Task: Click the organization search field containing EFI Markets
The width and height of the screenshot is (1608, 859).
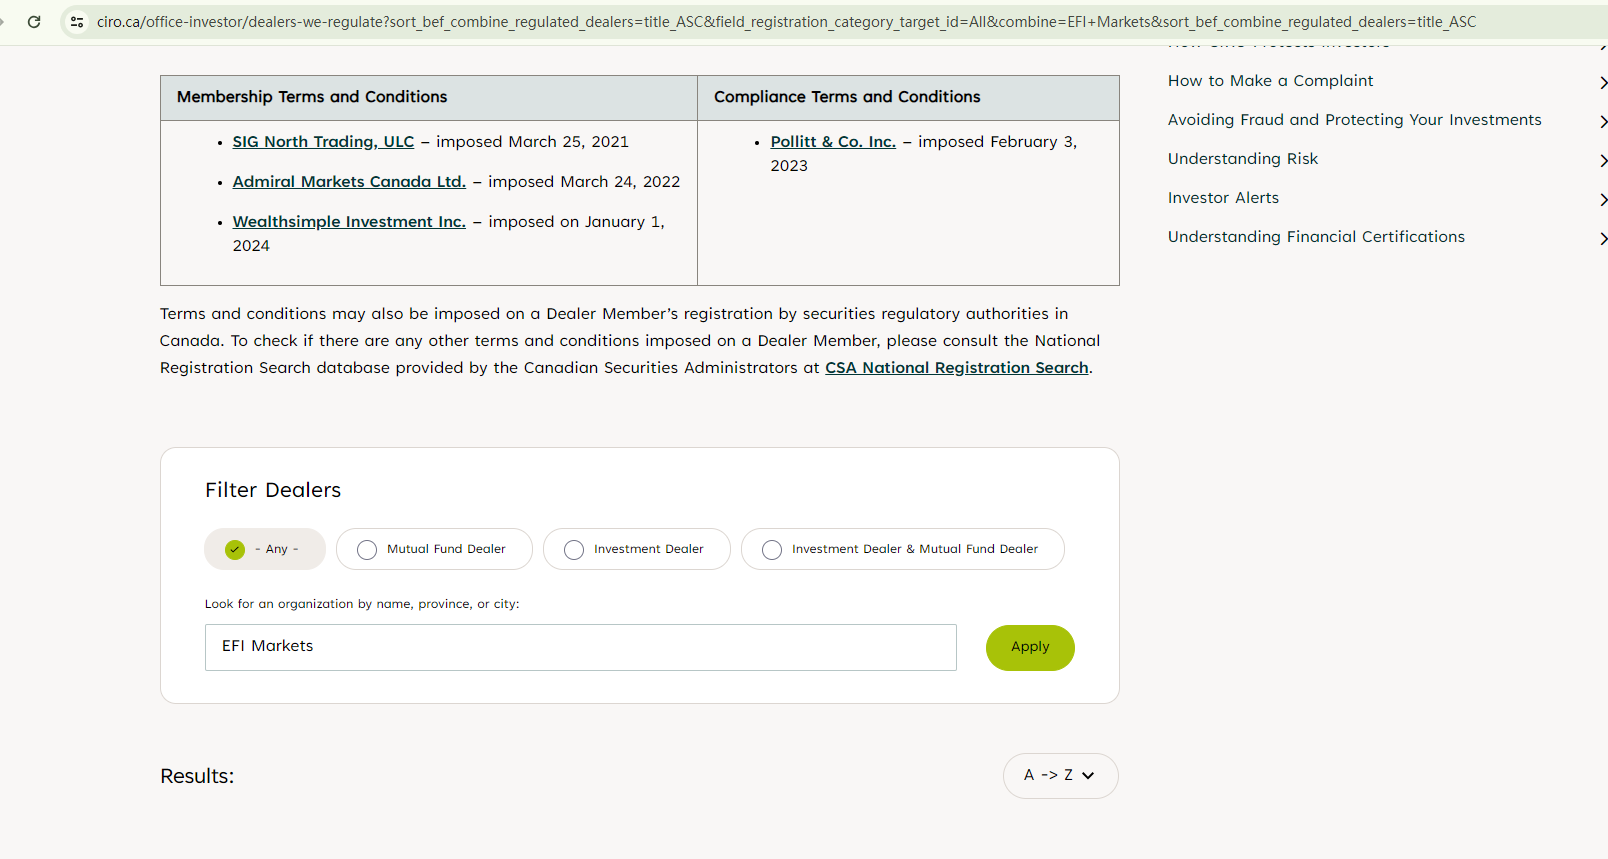Action: [580, 647]
